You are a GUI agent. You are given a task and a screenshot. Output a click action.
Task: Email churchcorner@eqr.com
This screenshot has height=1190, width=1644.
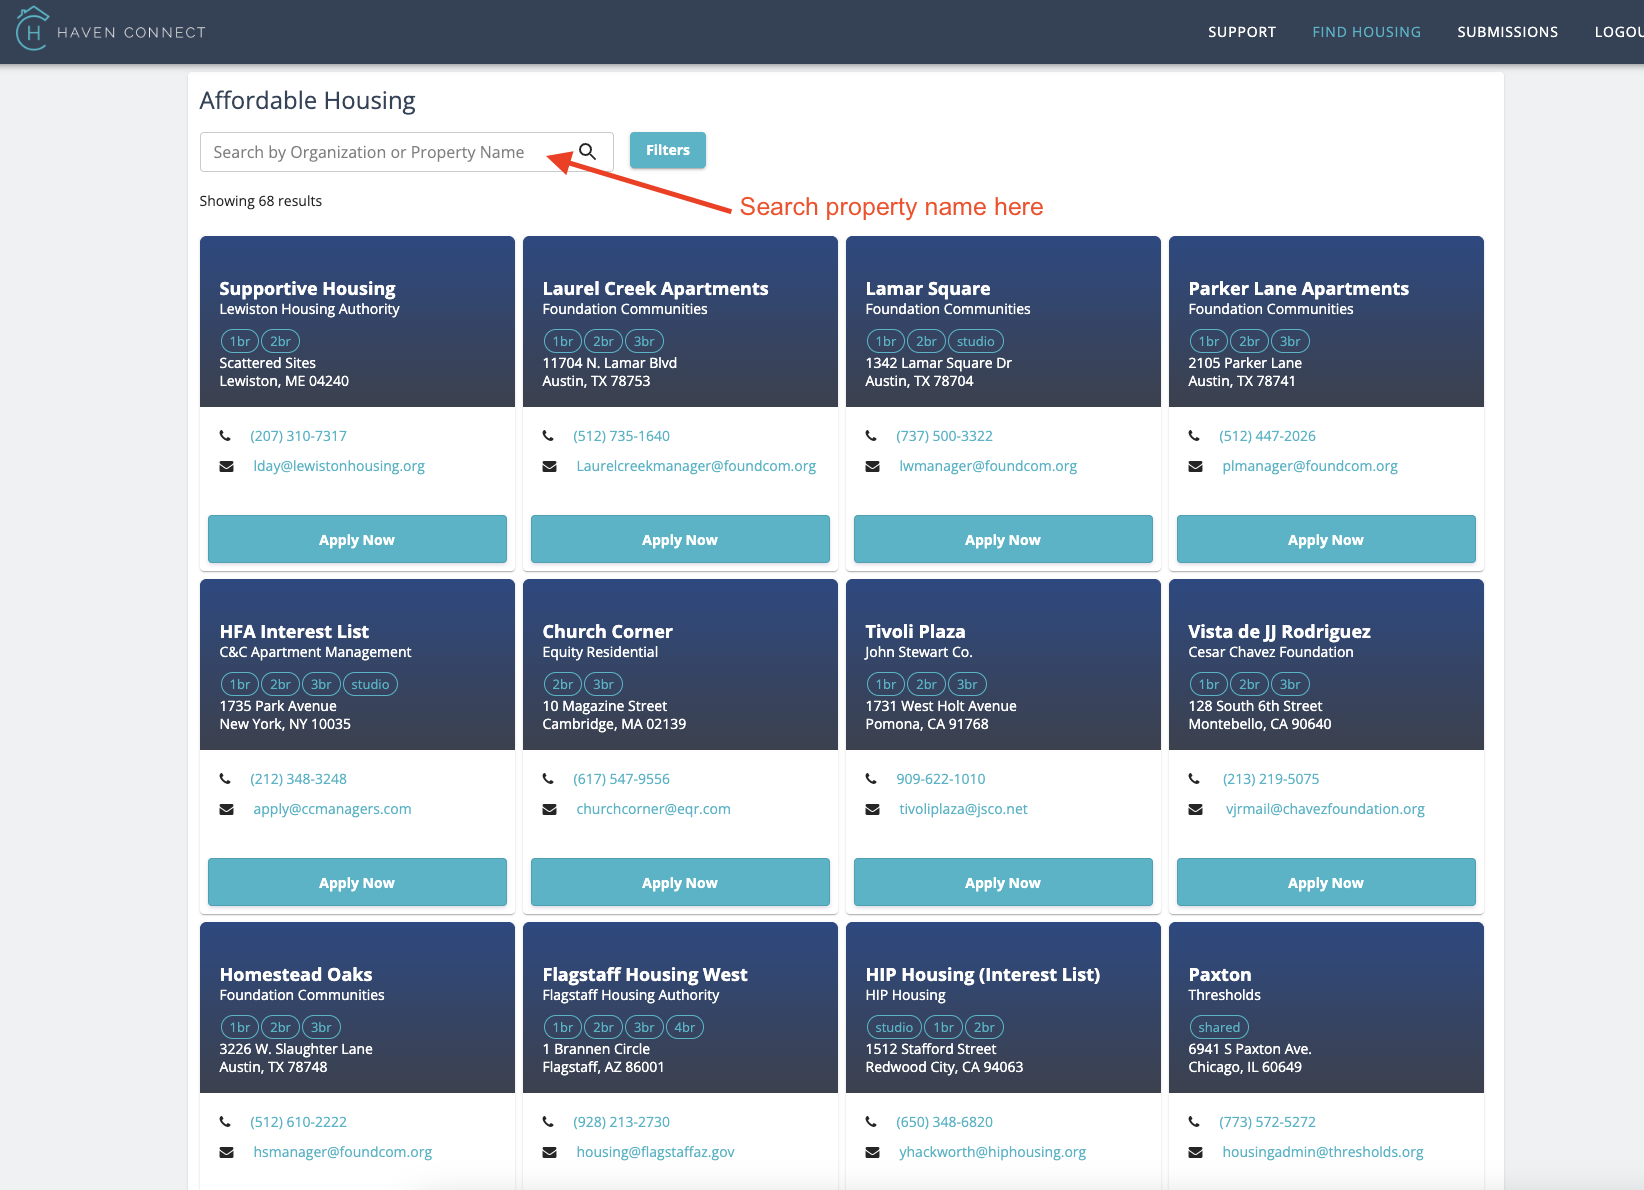(x=653, y=809)
